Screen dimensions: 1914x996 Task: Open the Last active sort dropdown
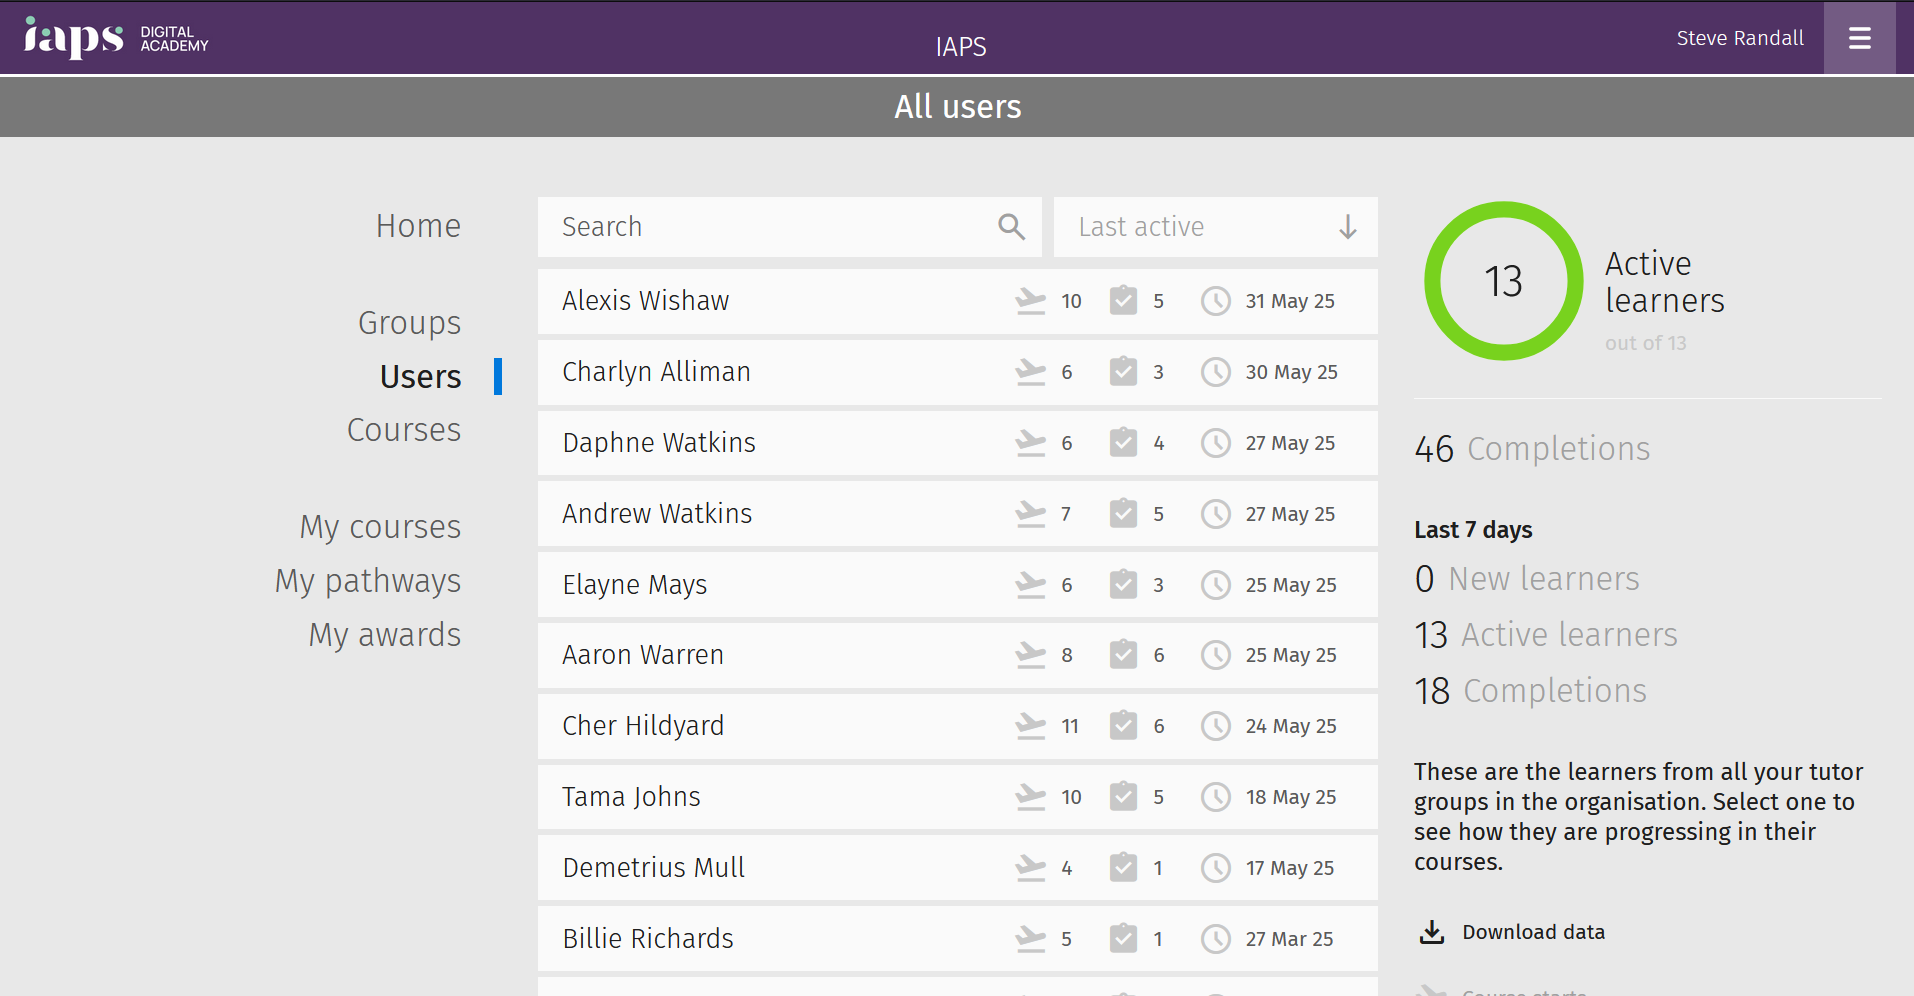[1216, 227]
